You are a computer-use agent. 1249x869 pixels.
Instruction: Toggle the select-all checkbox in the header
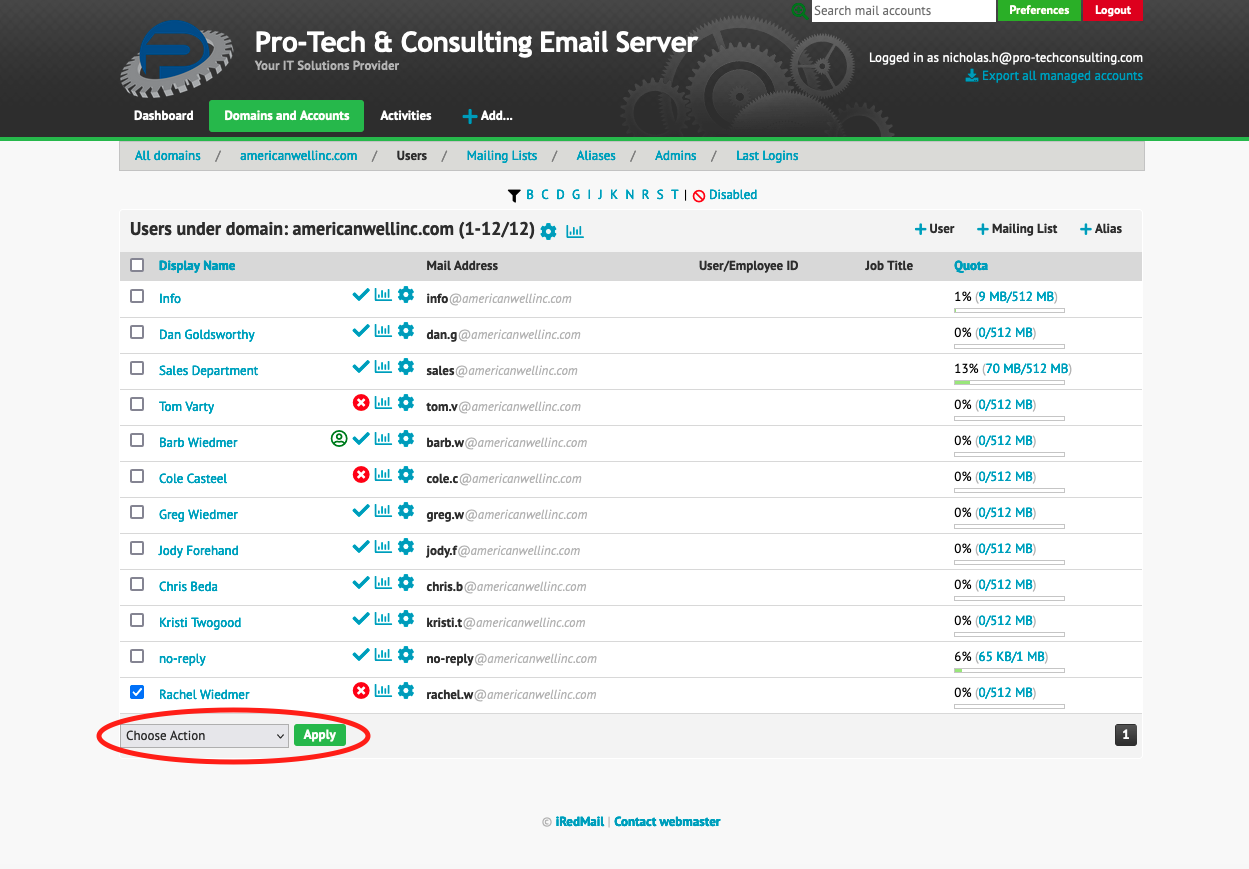coord(137,264)
